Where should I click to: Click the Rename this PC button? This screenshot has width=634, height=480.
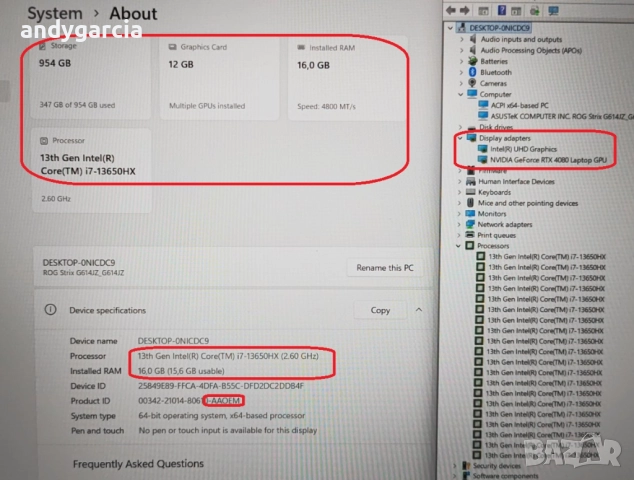point(386,268)
